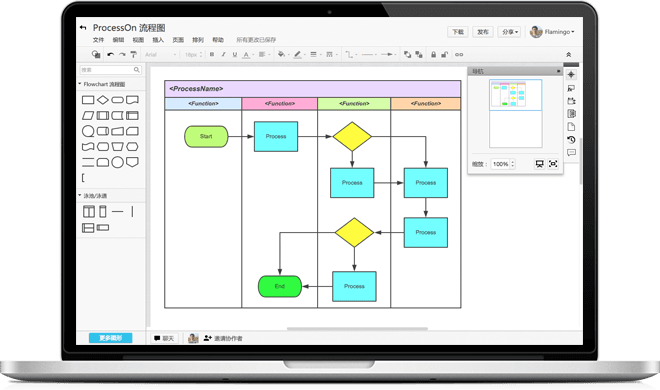Send selected shape to back
Image resolution: width=660 pixels, height=390 pixels.
[x=419, y=54]
